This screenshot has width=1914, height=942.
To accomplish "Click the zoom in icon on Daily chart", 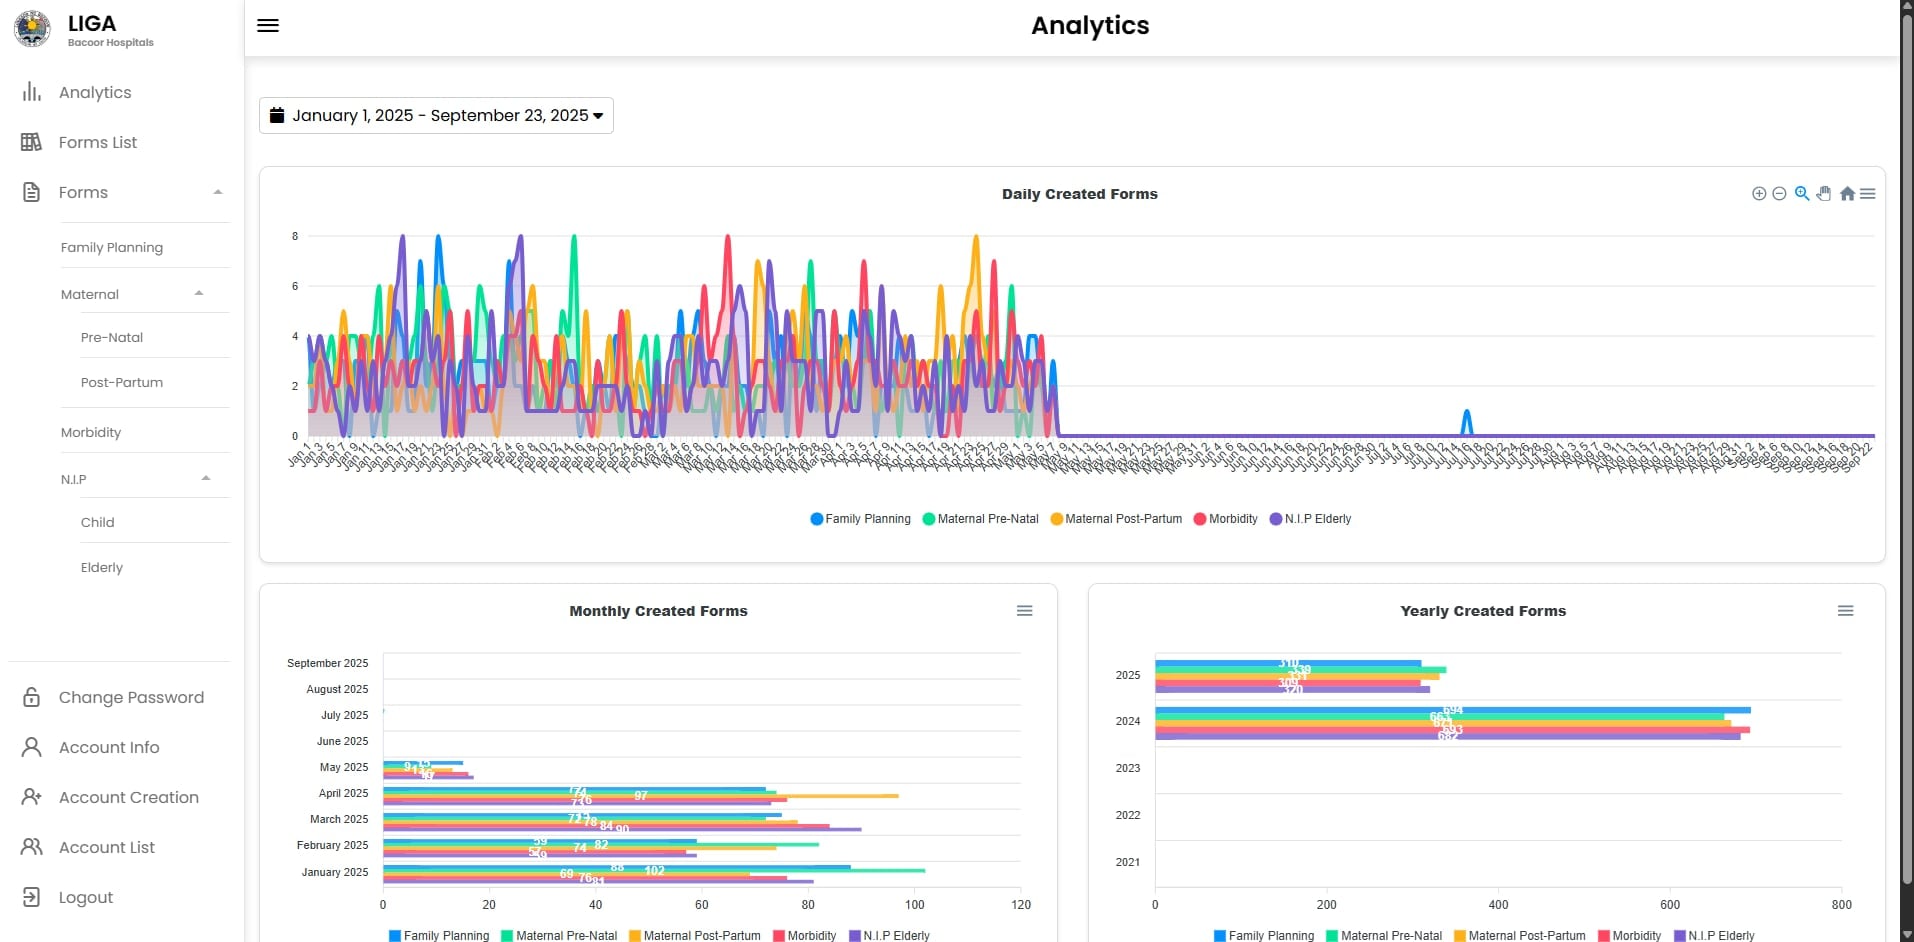I will (x=1759, y=194).
